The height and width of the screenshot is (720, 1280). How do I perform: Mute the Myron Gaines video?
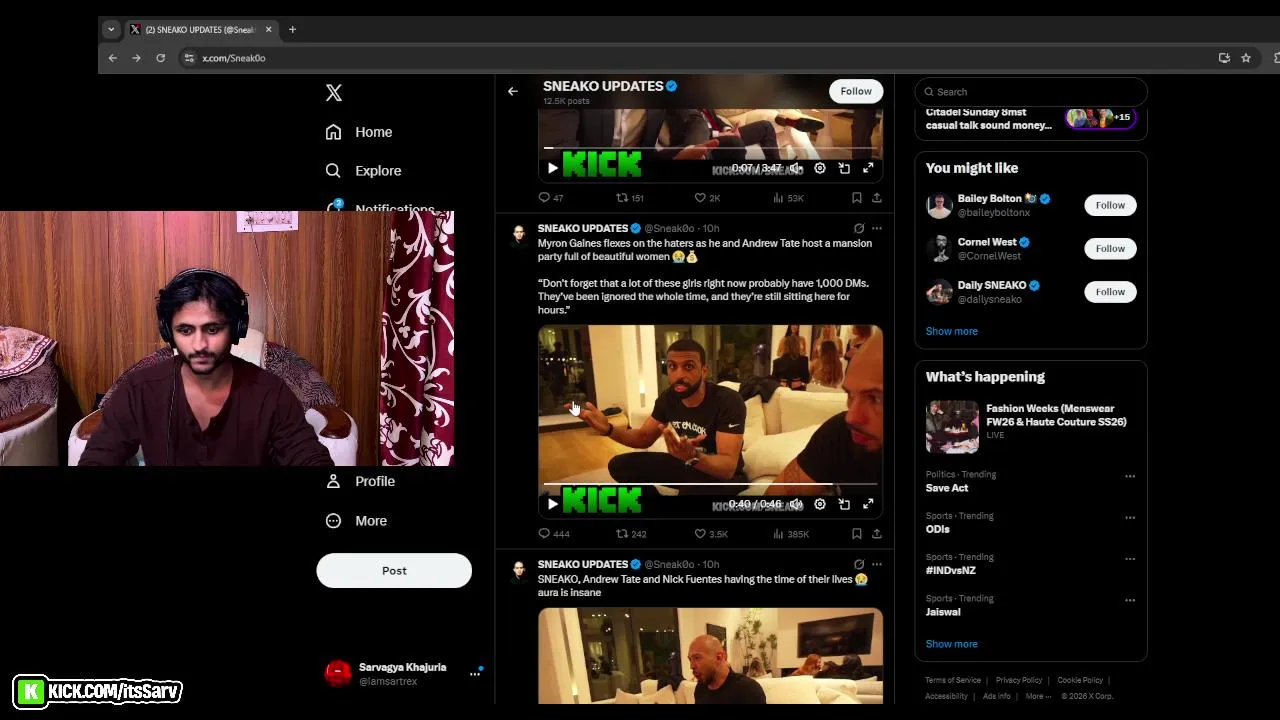[x=796, y=504]
